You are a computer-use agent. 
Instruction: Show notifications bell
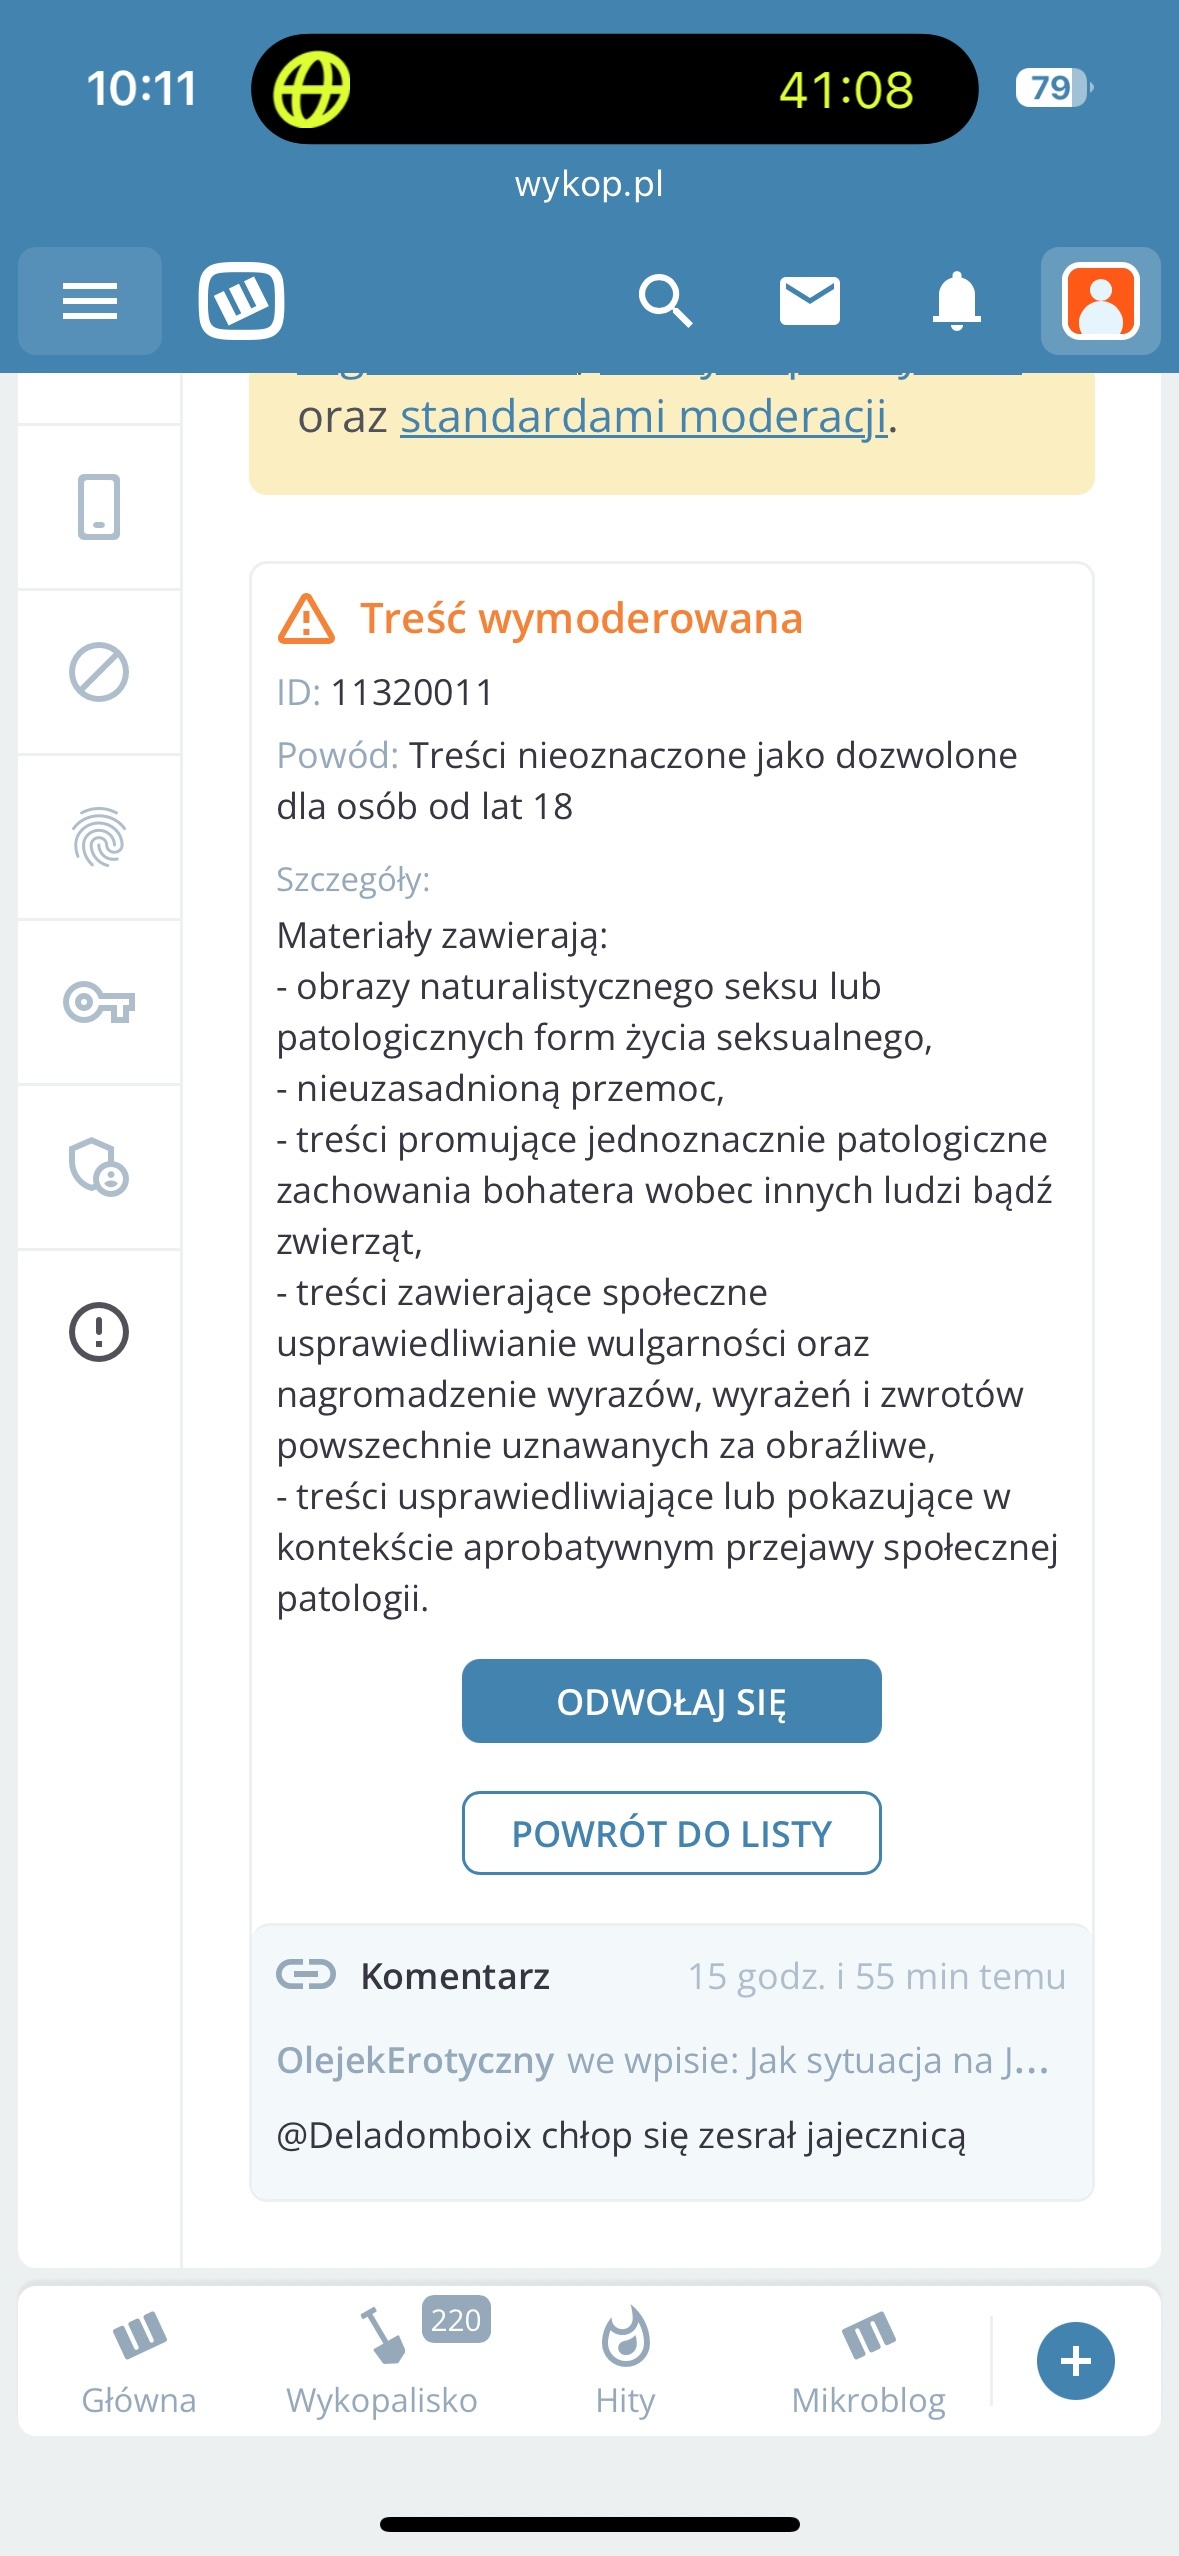956,301
